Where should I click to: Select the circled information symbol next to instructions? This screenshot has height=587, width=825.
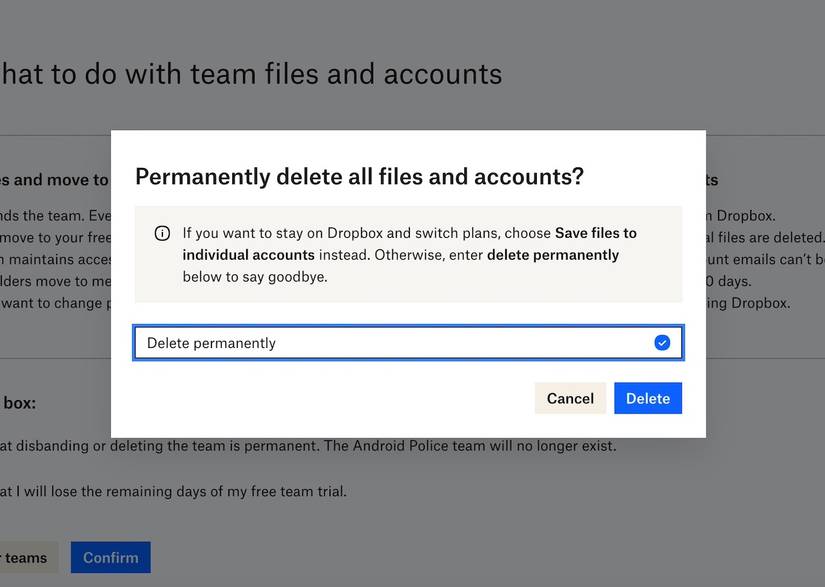[x=161, y=232]
